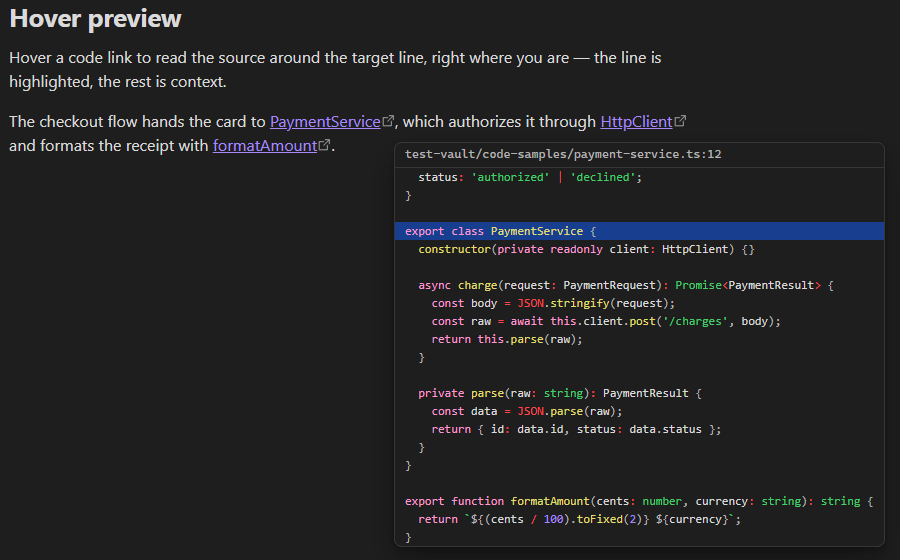Viewport: 900px width, 560px height.
Task: Open the PaymentService code link
Action: pyautogui.click(x=325, y=122)
